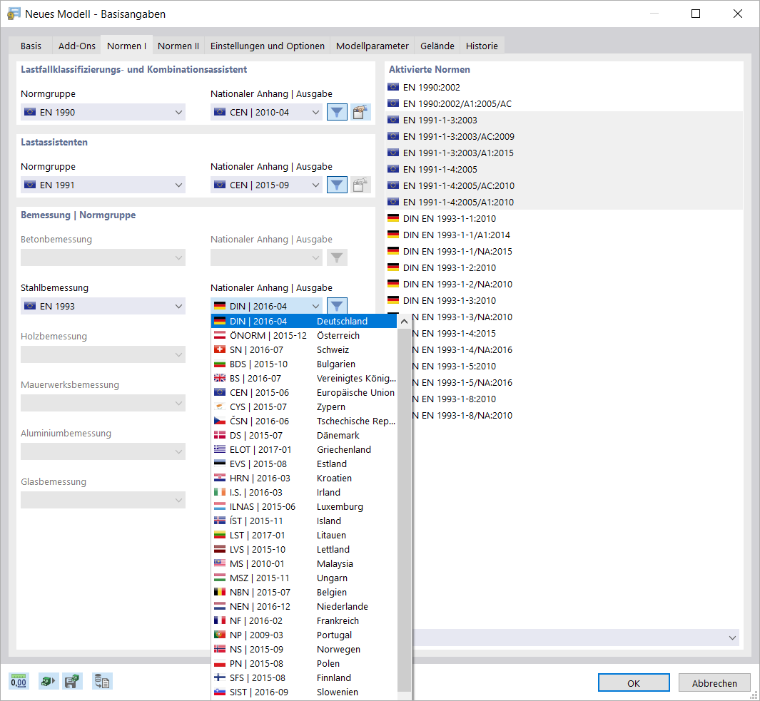This screenshot has height=701, width=760.
Task: Click the filter icon beside DIN | 2016-04
Action: [x=337, y=306]
